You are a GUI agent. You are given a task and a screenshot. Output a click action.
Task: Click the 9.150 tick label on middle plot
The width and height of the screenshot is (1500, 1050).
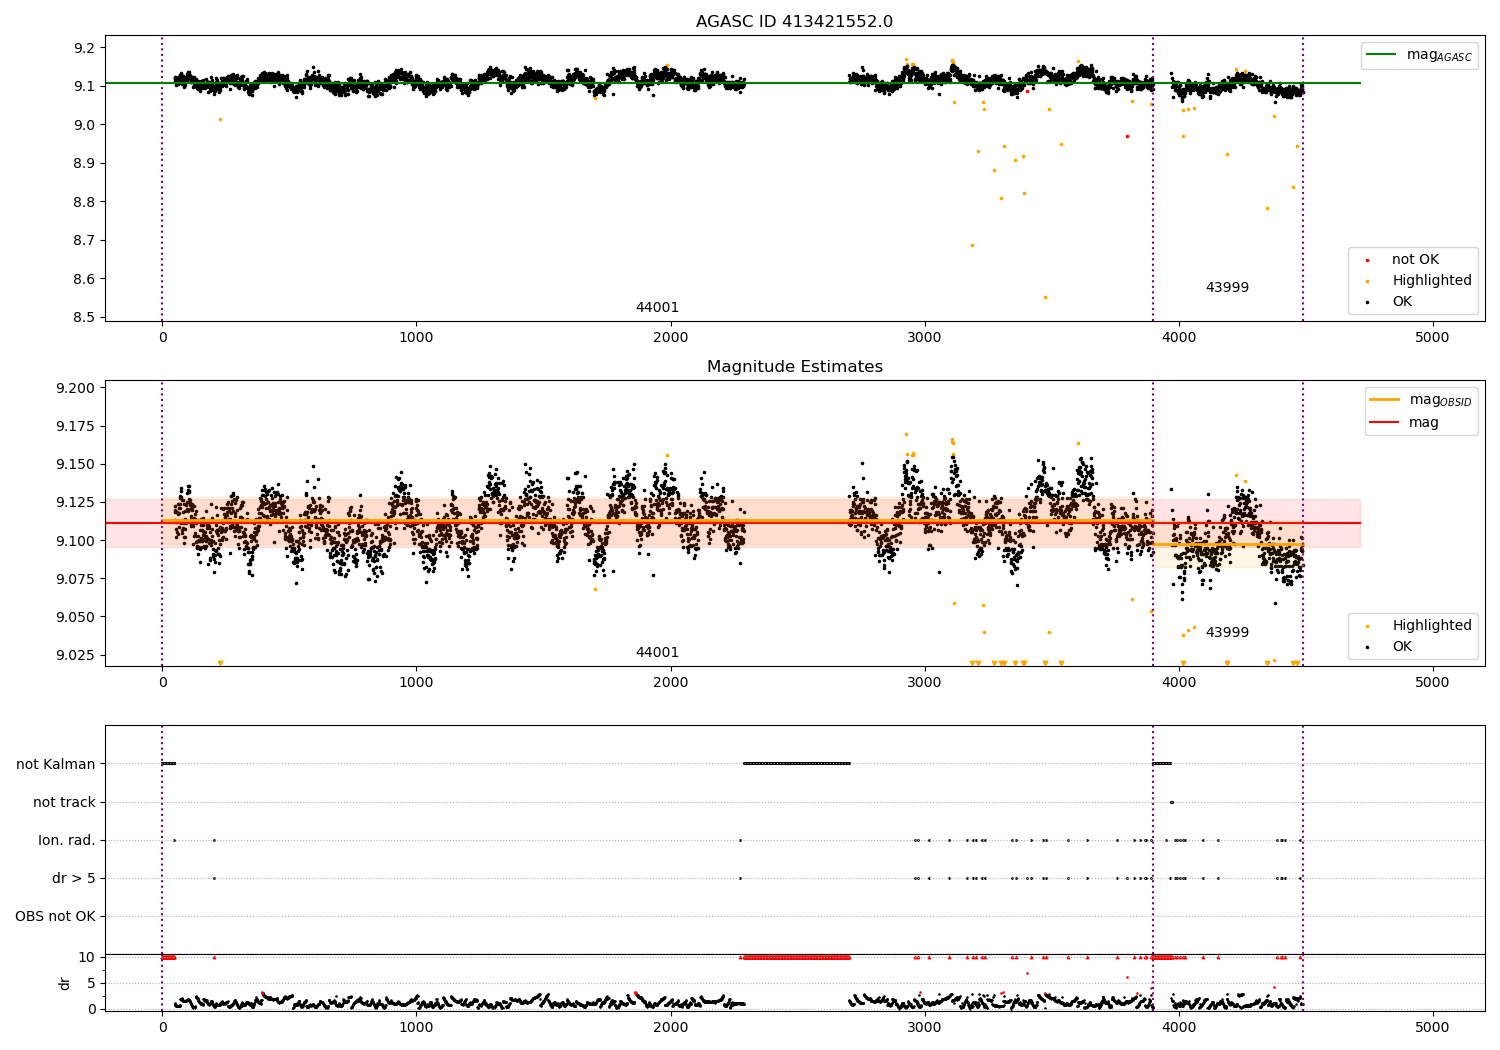76,464
